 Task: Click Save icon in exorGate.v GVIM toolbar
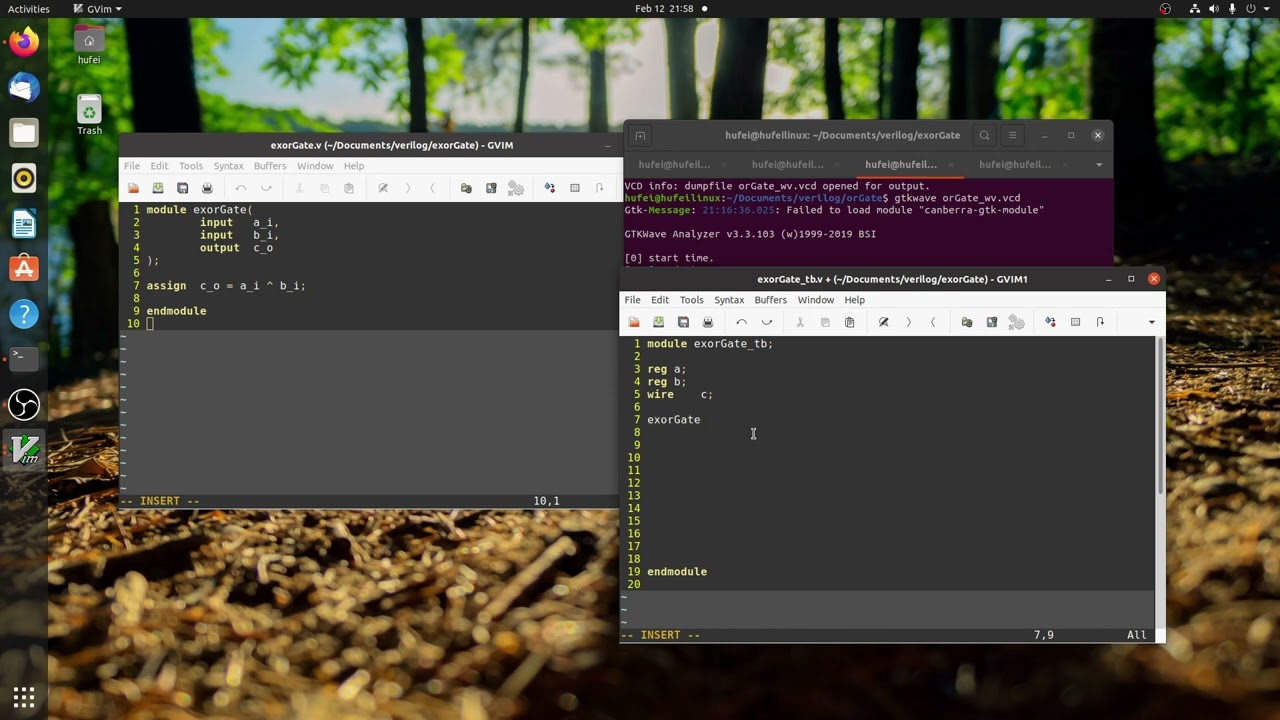coord(158,188)
